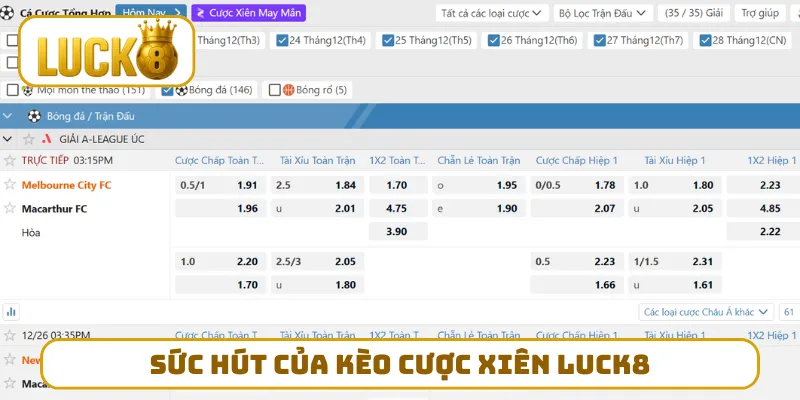Image resolution: width=800 pixels, height=400 pixels.
Task: Select even bet odds 1.90
Action: [479, 208]
